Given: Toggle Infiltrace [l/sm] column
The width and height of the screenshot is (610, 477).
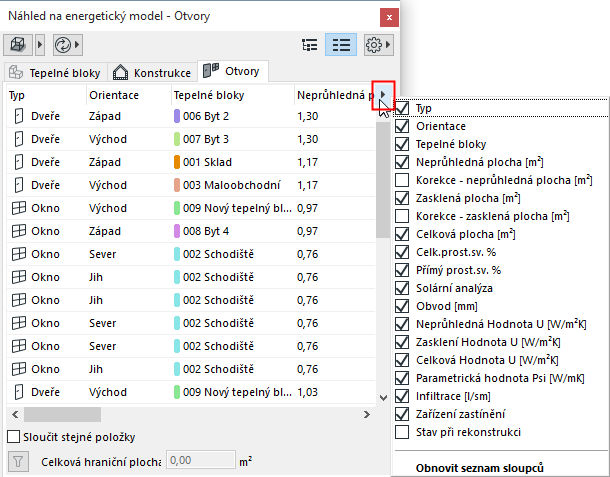Looking at the screenshot, I should click(x=402, y=396).
